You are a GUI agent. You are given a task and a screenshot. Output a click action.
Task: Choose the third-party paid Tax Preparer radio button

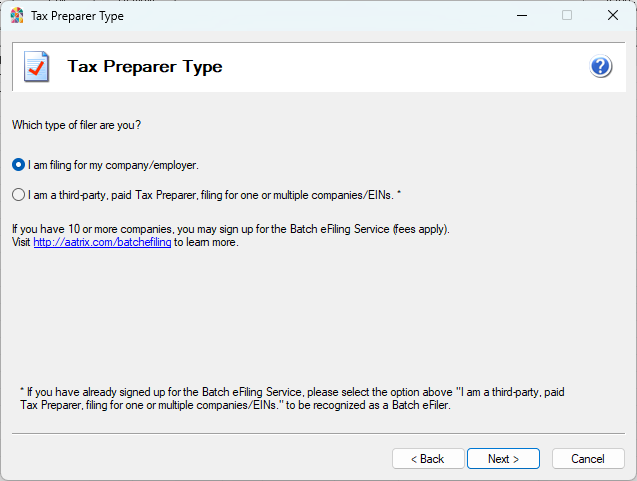19,195
